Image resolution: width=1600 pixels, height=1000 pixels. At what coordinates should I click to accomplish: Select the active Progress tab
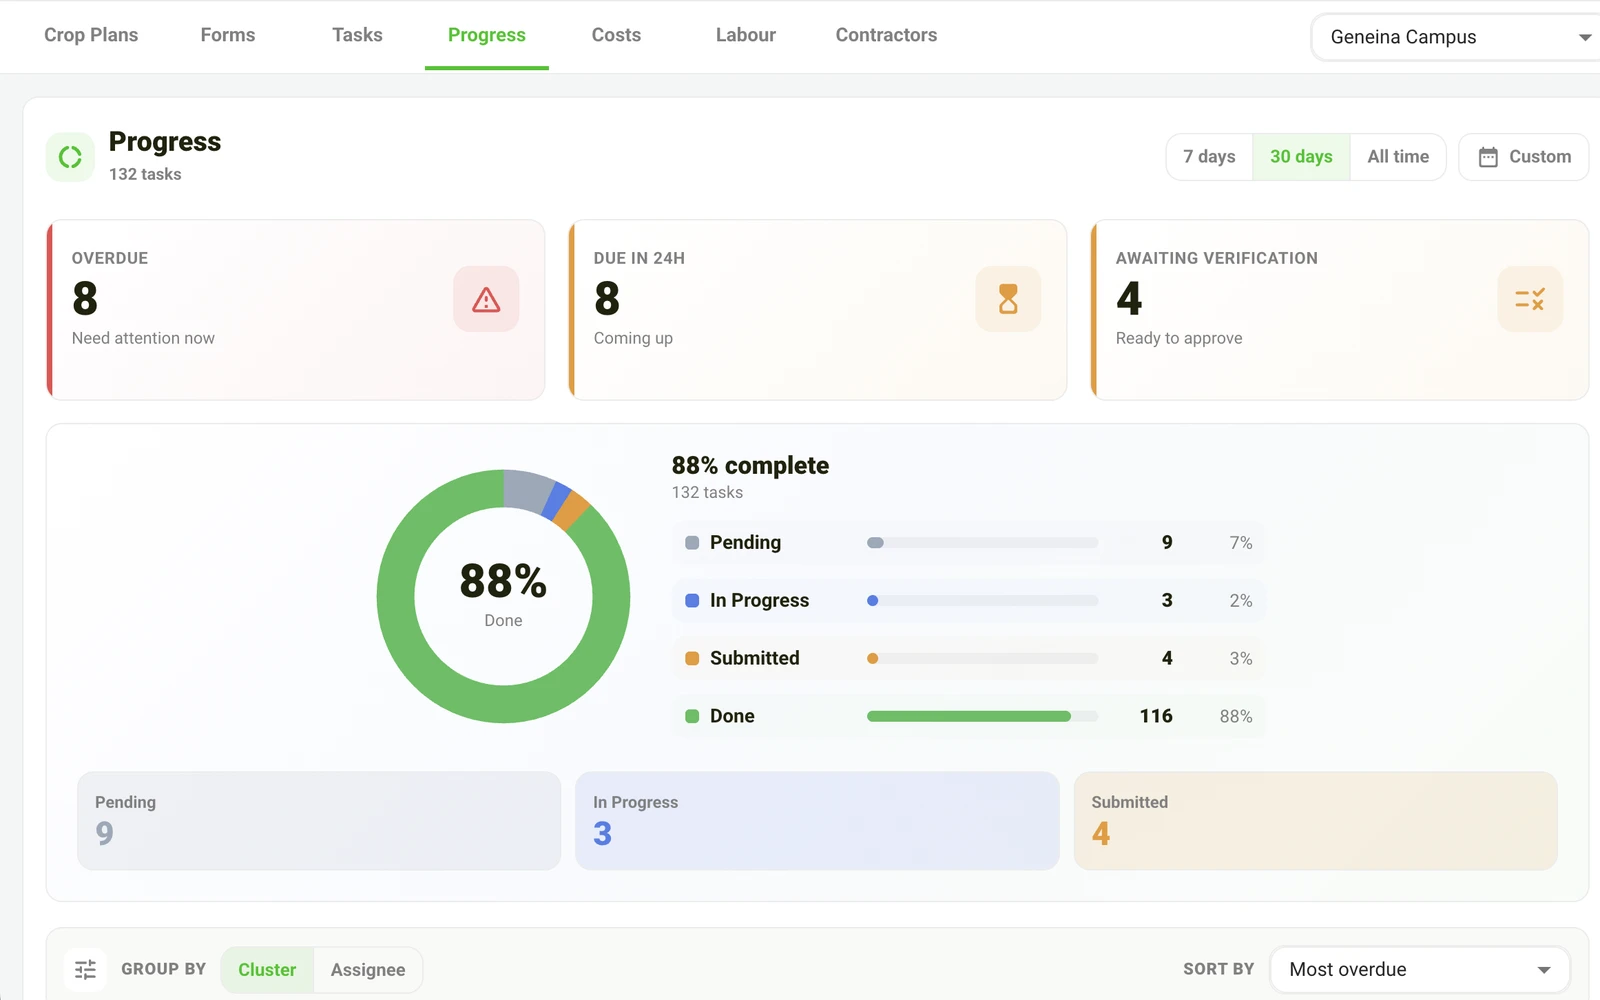487,35
